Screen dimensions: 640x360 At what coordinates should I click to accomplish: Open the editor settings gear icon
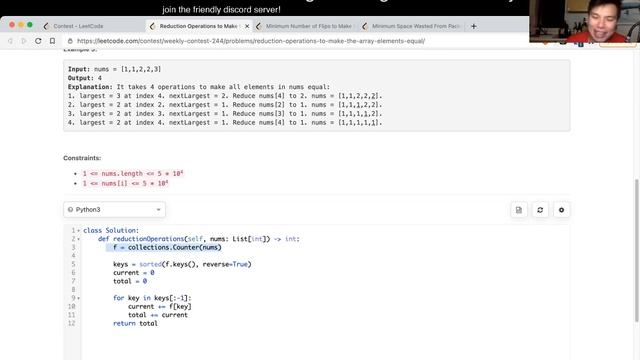(561, 210)
